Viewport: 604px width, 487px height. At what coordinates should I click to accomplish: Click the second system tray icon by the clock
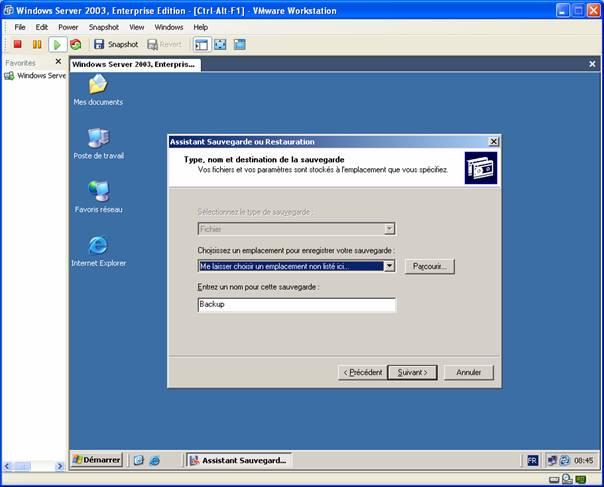point(565,460)
